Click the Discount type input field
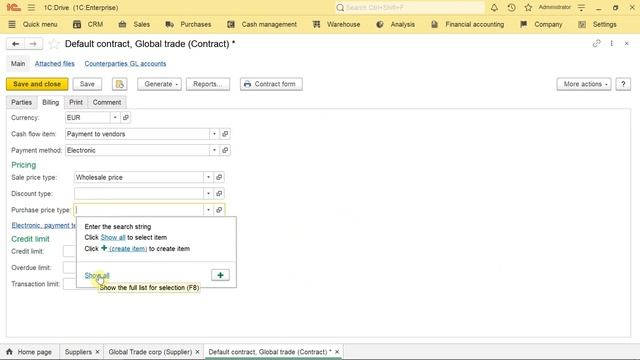Screen dimensions: 640x360 point(138,193)
